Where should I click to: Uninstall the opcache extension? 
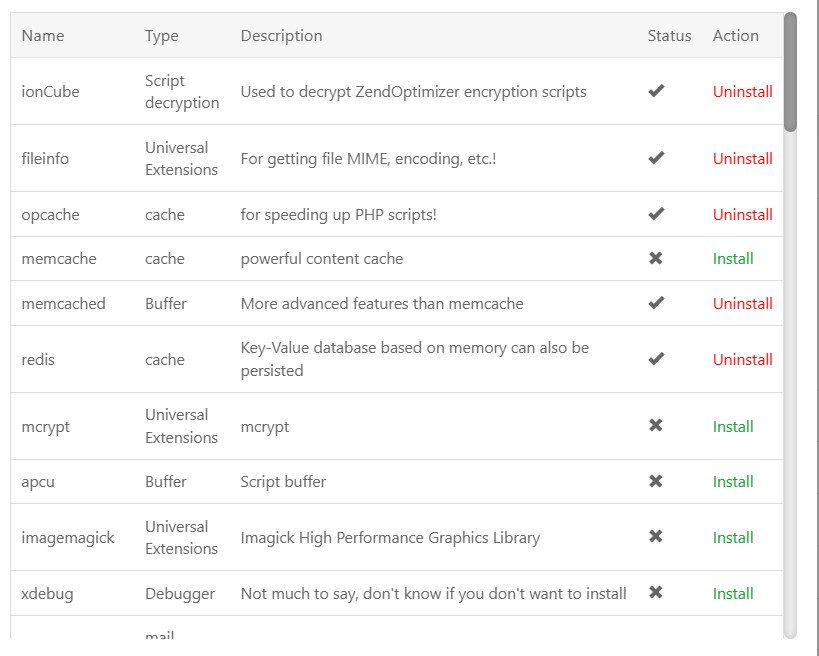point(742,214)
